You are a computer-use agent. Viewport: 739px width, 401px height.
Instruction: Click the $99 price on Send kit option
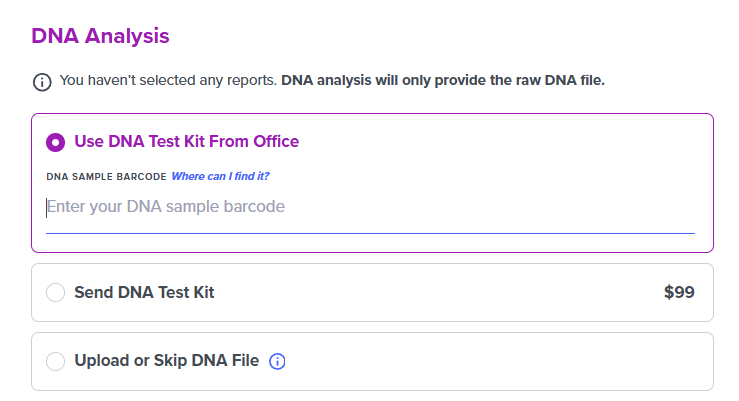click(x=679, y=293)
